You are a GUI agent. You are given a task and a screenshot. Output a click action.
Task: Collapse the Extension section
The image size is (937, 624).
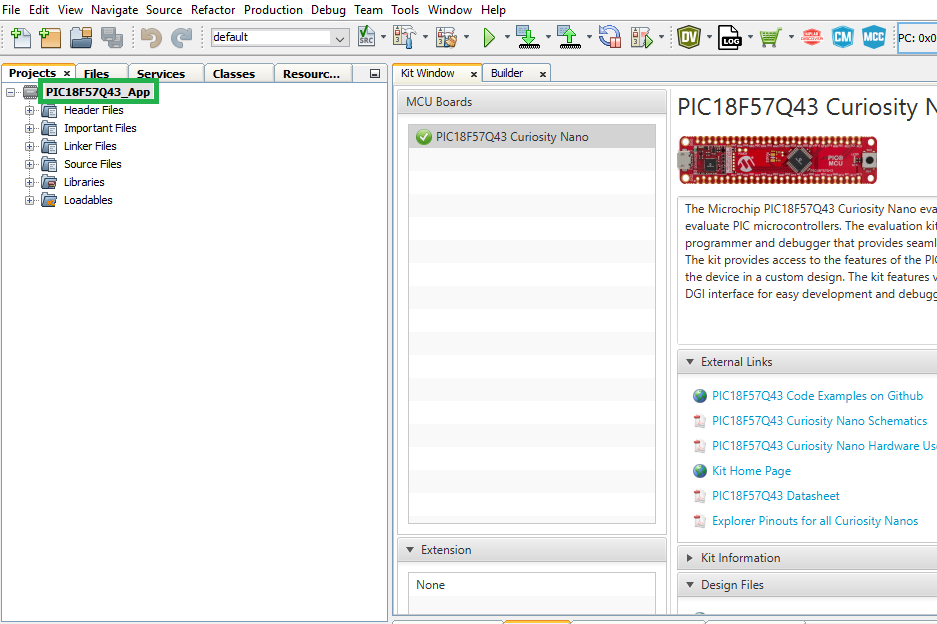[x=410, y=550]
